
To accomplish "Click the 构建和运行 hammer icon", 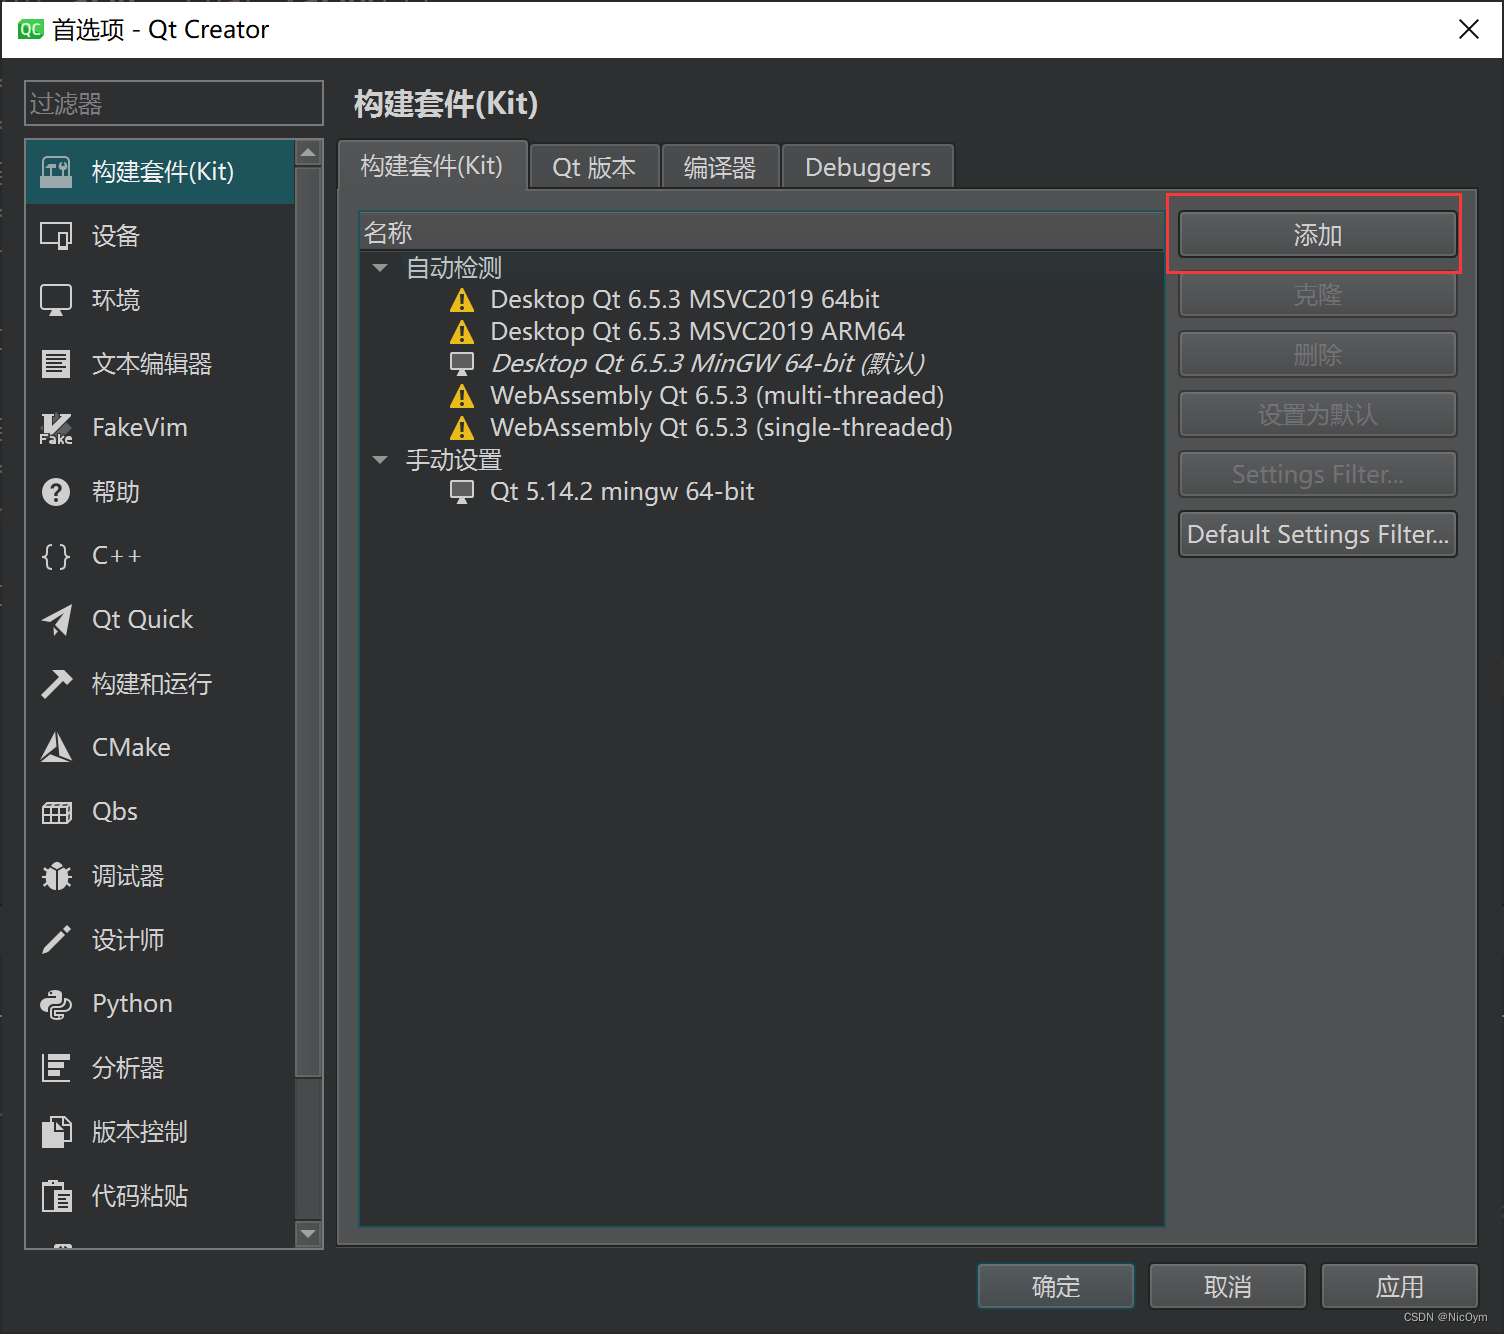I will (x=56, y=684).
